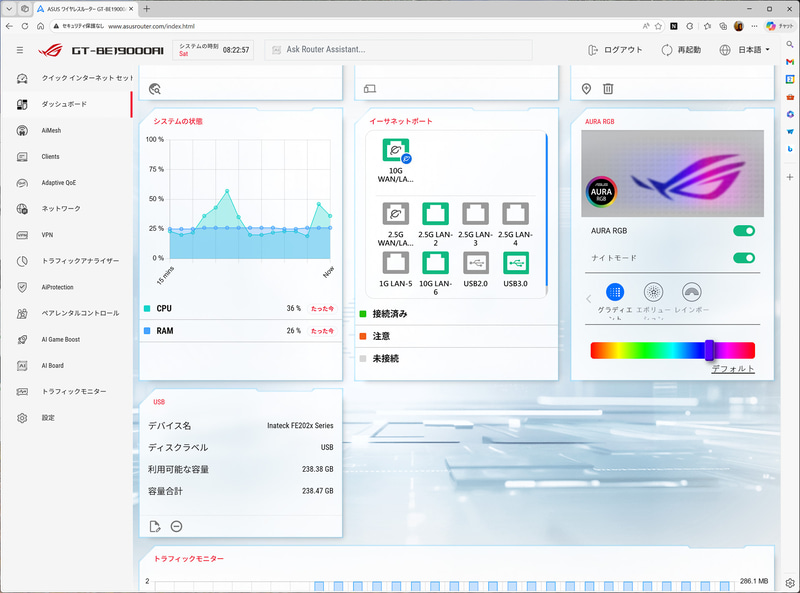Select the グラディエント lighting effect

[615, 292]
